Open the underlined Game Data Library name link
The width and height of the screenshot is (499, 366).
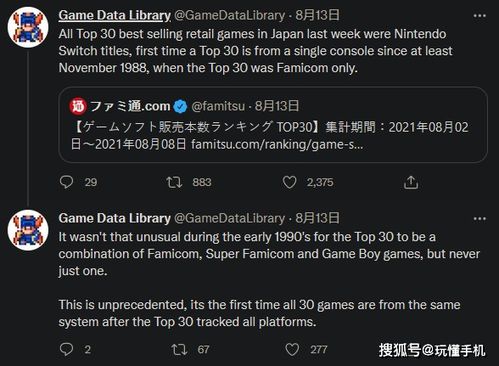click(x=115, y=15)
